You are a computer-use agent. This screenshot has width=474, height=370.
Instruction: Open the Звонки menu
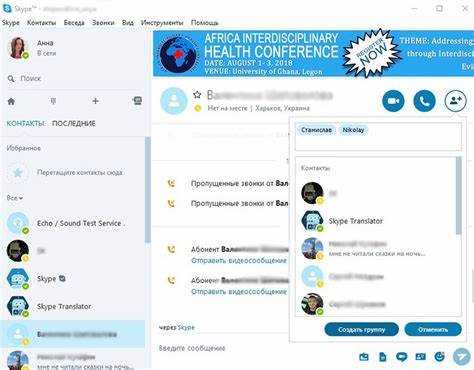click(x=103, y=23)
